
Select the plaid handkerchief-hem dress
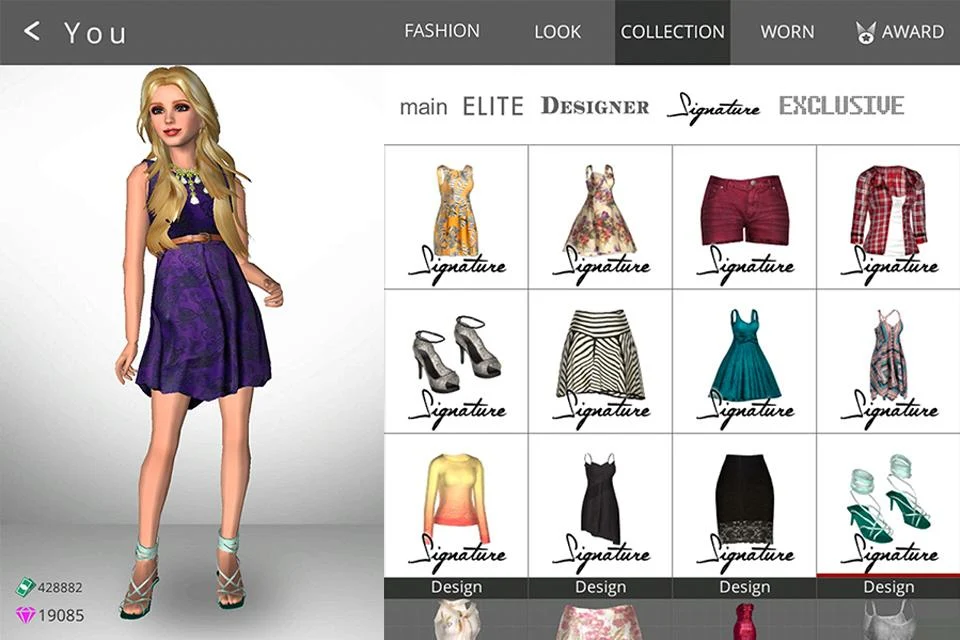pos(888,361)
